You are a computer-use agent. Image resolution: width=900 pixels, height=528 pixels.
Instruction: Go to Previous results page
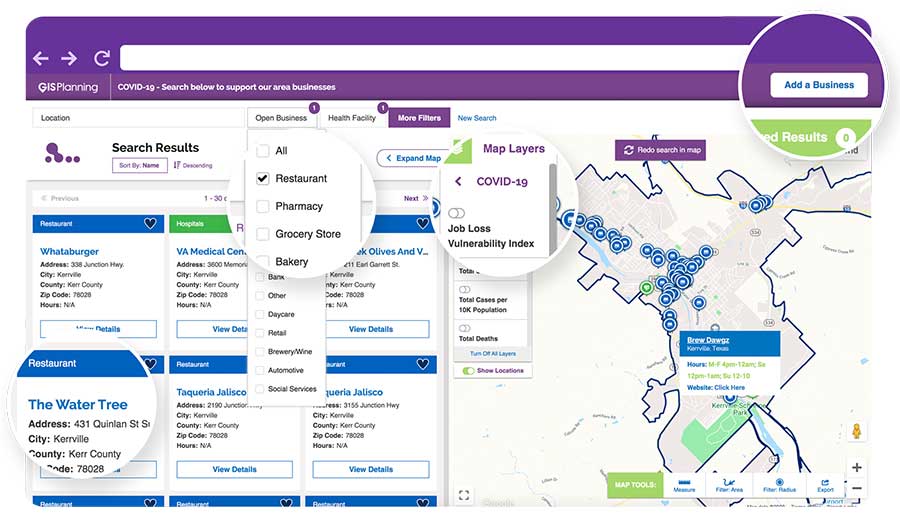tap(60, 198)
